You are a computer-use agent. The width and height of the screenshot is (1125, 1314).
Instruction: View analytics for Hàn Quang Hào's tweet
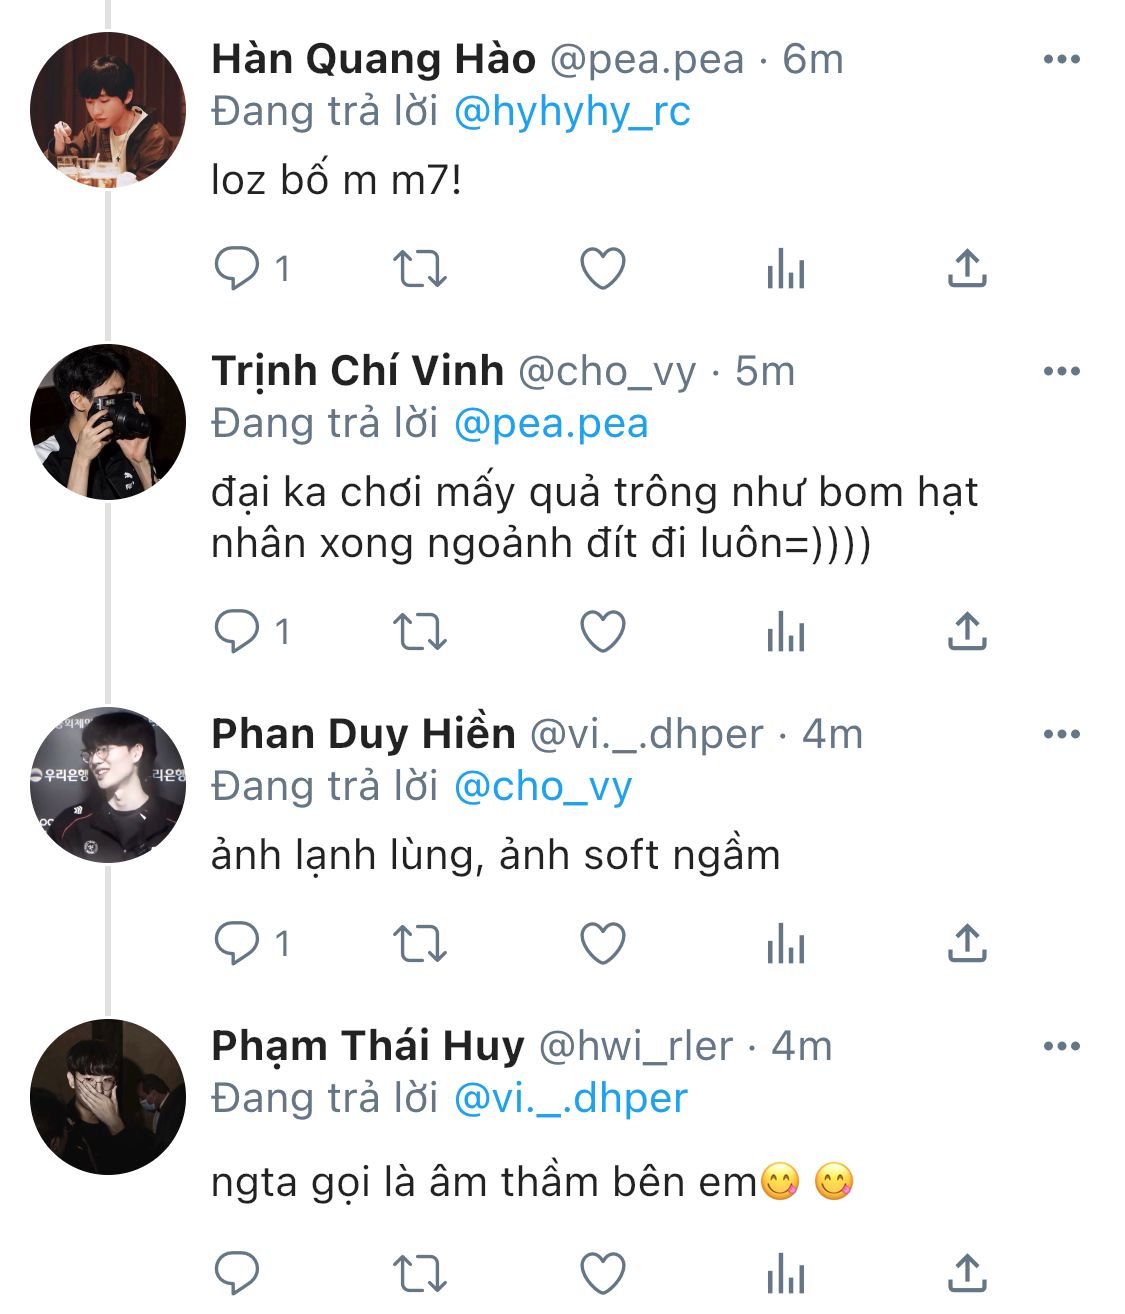click(x=785, y=268)
